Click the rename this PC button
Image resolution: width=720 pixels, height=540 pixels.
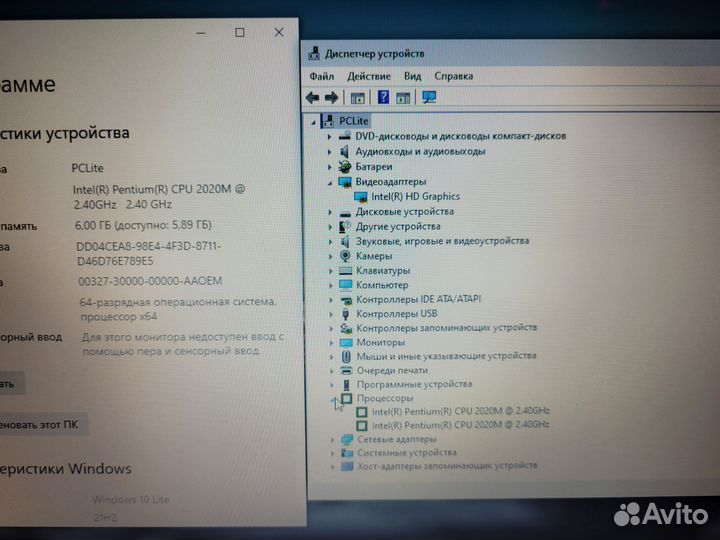44,425
